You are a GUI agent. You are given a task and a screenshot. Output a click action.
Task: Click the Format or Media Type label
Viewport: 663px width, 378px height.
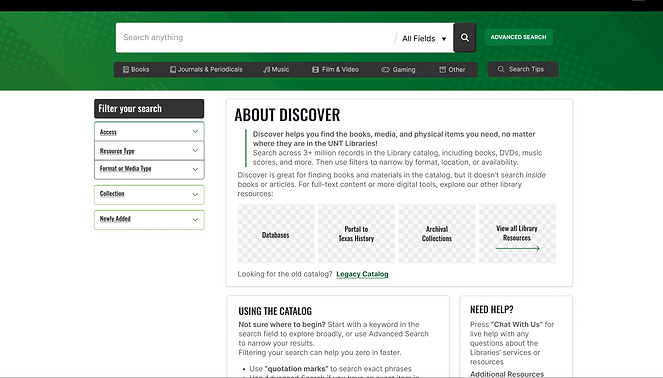126,168
